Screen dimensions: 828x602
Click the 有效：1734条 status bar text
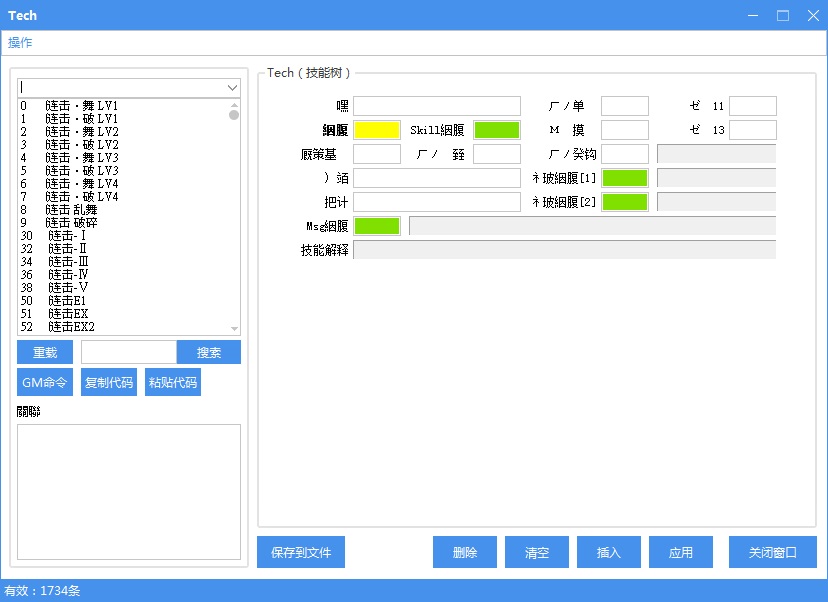click(42, 590)
